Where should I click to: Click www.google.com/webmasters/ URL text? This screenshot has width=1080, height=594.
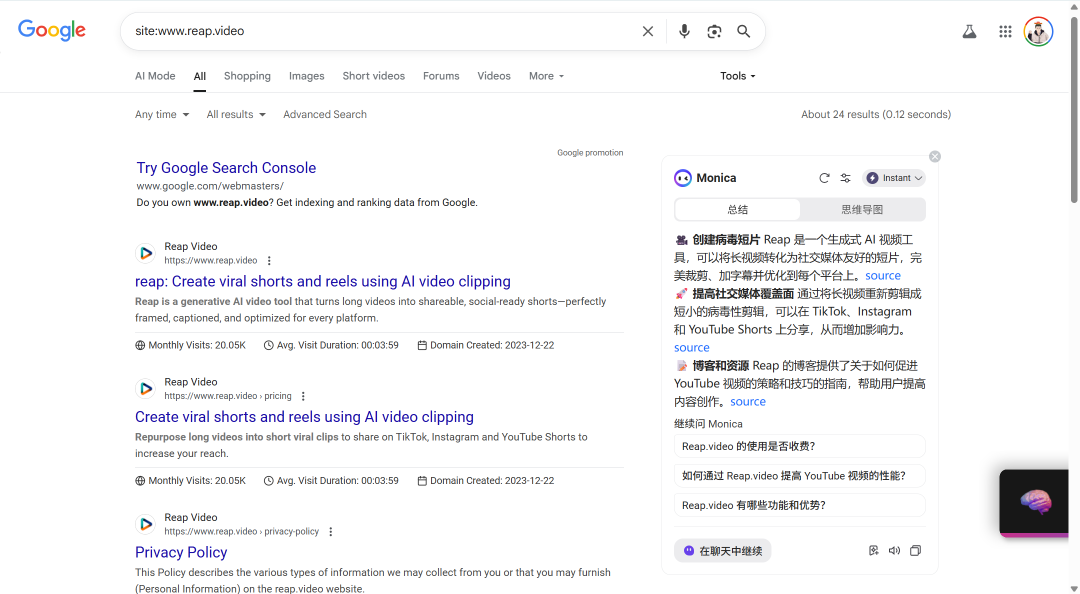click(x=210, y=186)
